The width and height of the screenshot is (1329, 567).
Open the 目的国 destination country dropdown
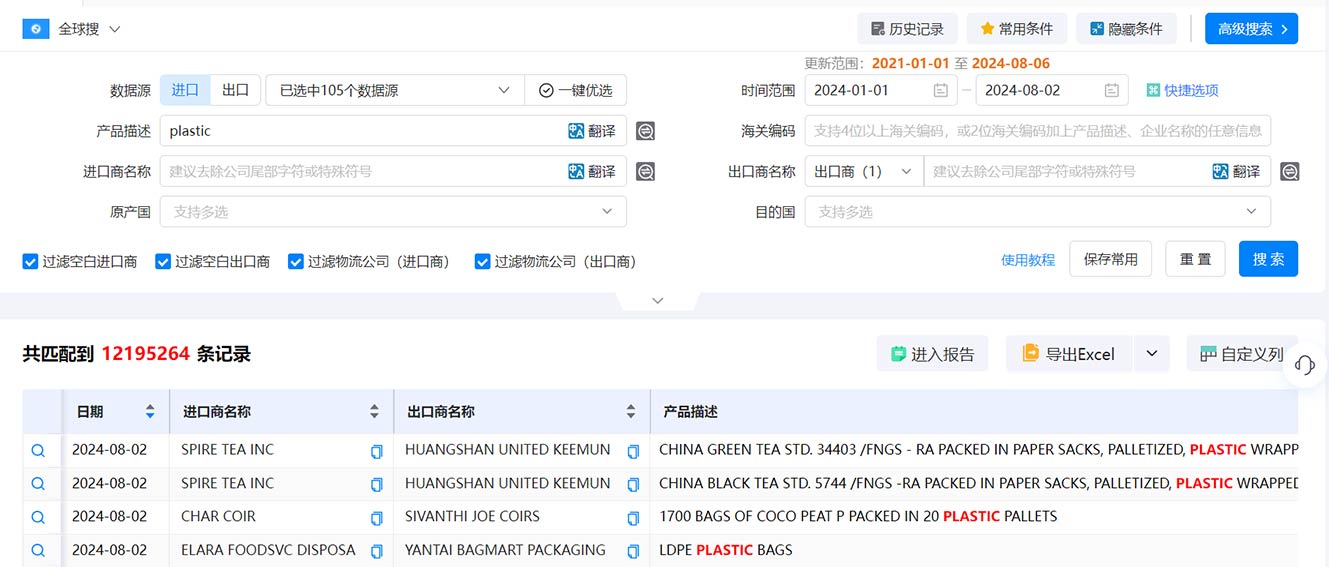pyautogui.click(x=1038, y=212)
